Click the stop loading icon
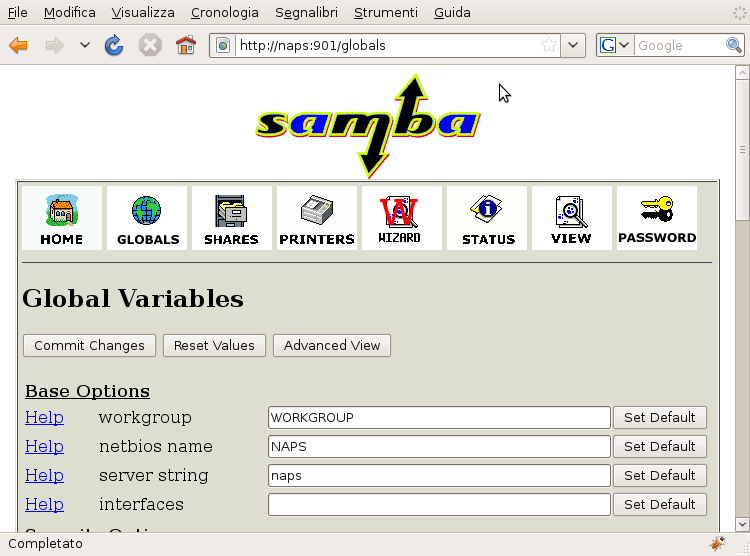 (x=150, y=45)
